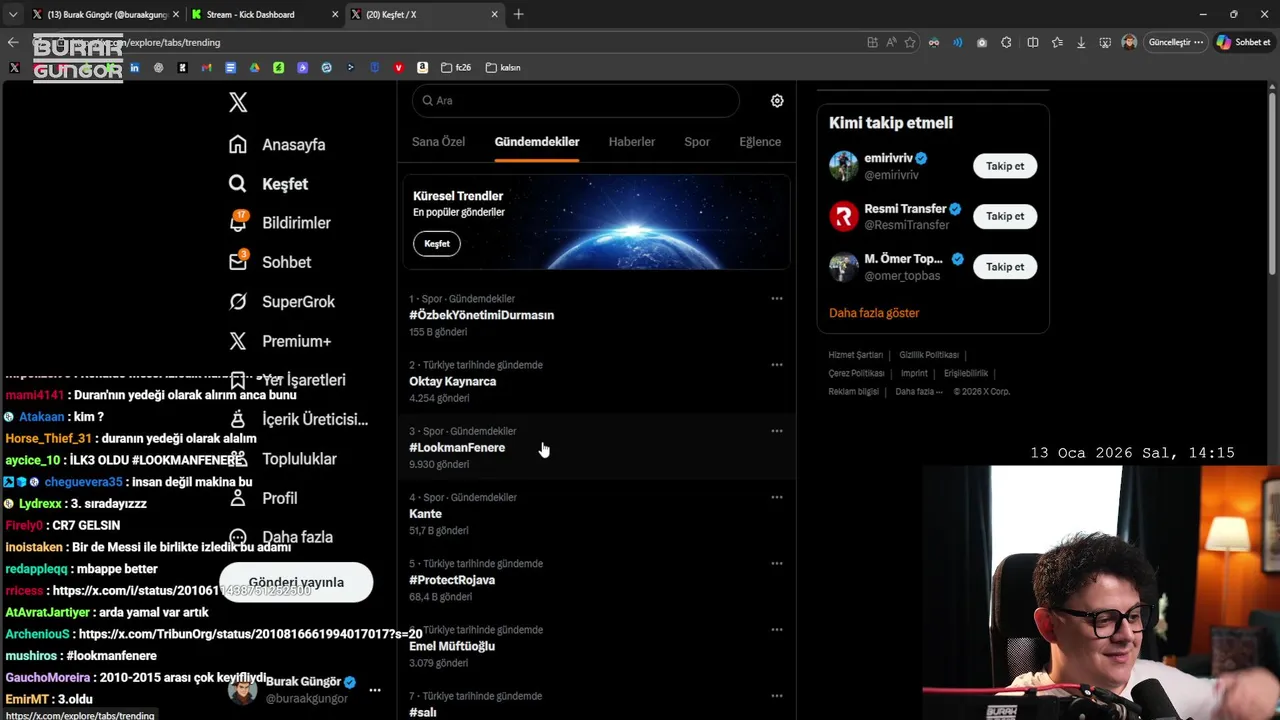Switch to Sana Özel tab

[438, 142]
